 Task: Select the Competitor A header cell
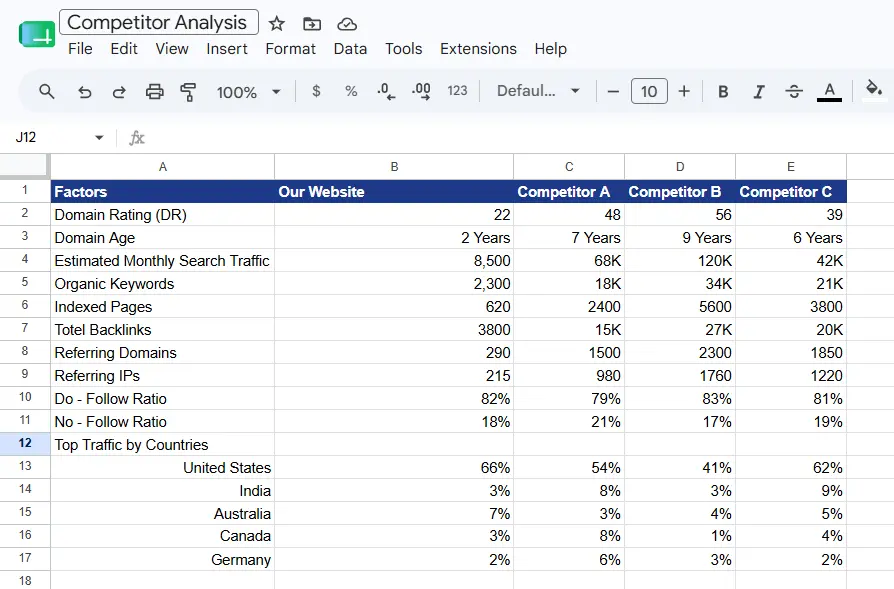tap(569, 192)
